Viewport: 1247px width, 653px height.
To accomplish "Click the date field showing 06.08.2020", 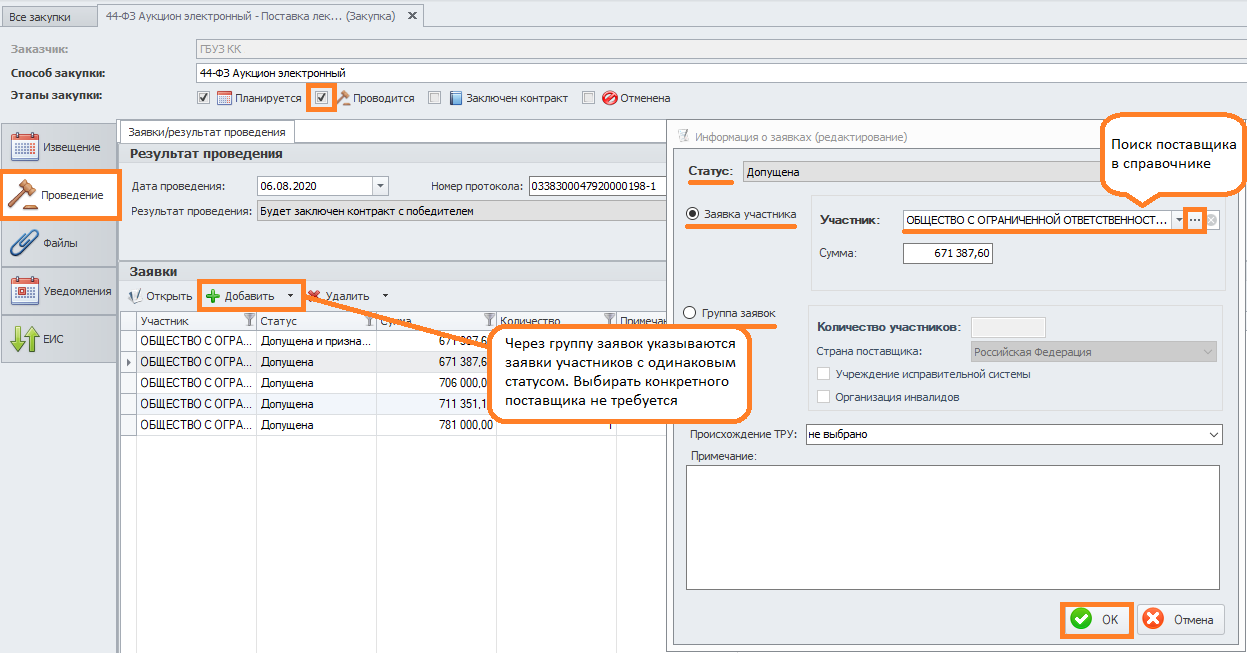I will click(x=314, y=186).
